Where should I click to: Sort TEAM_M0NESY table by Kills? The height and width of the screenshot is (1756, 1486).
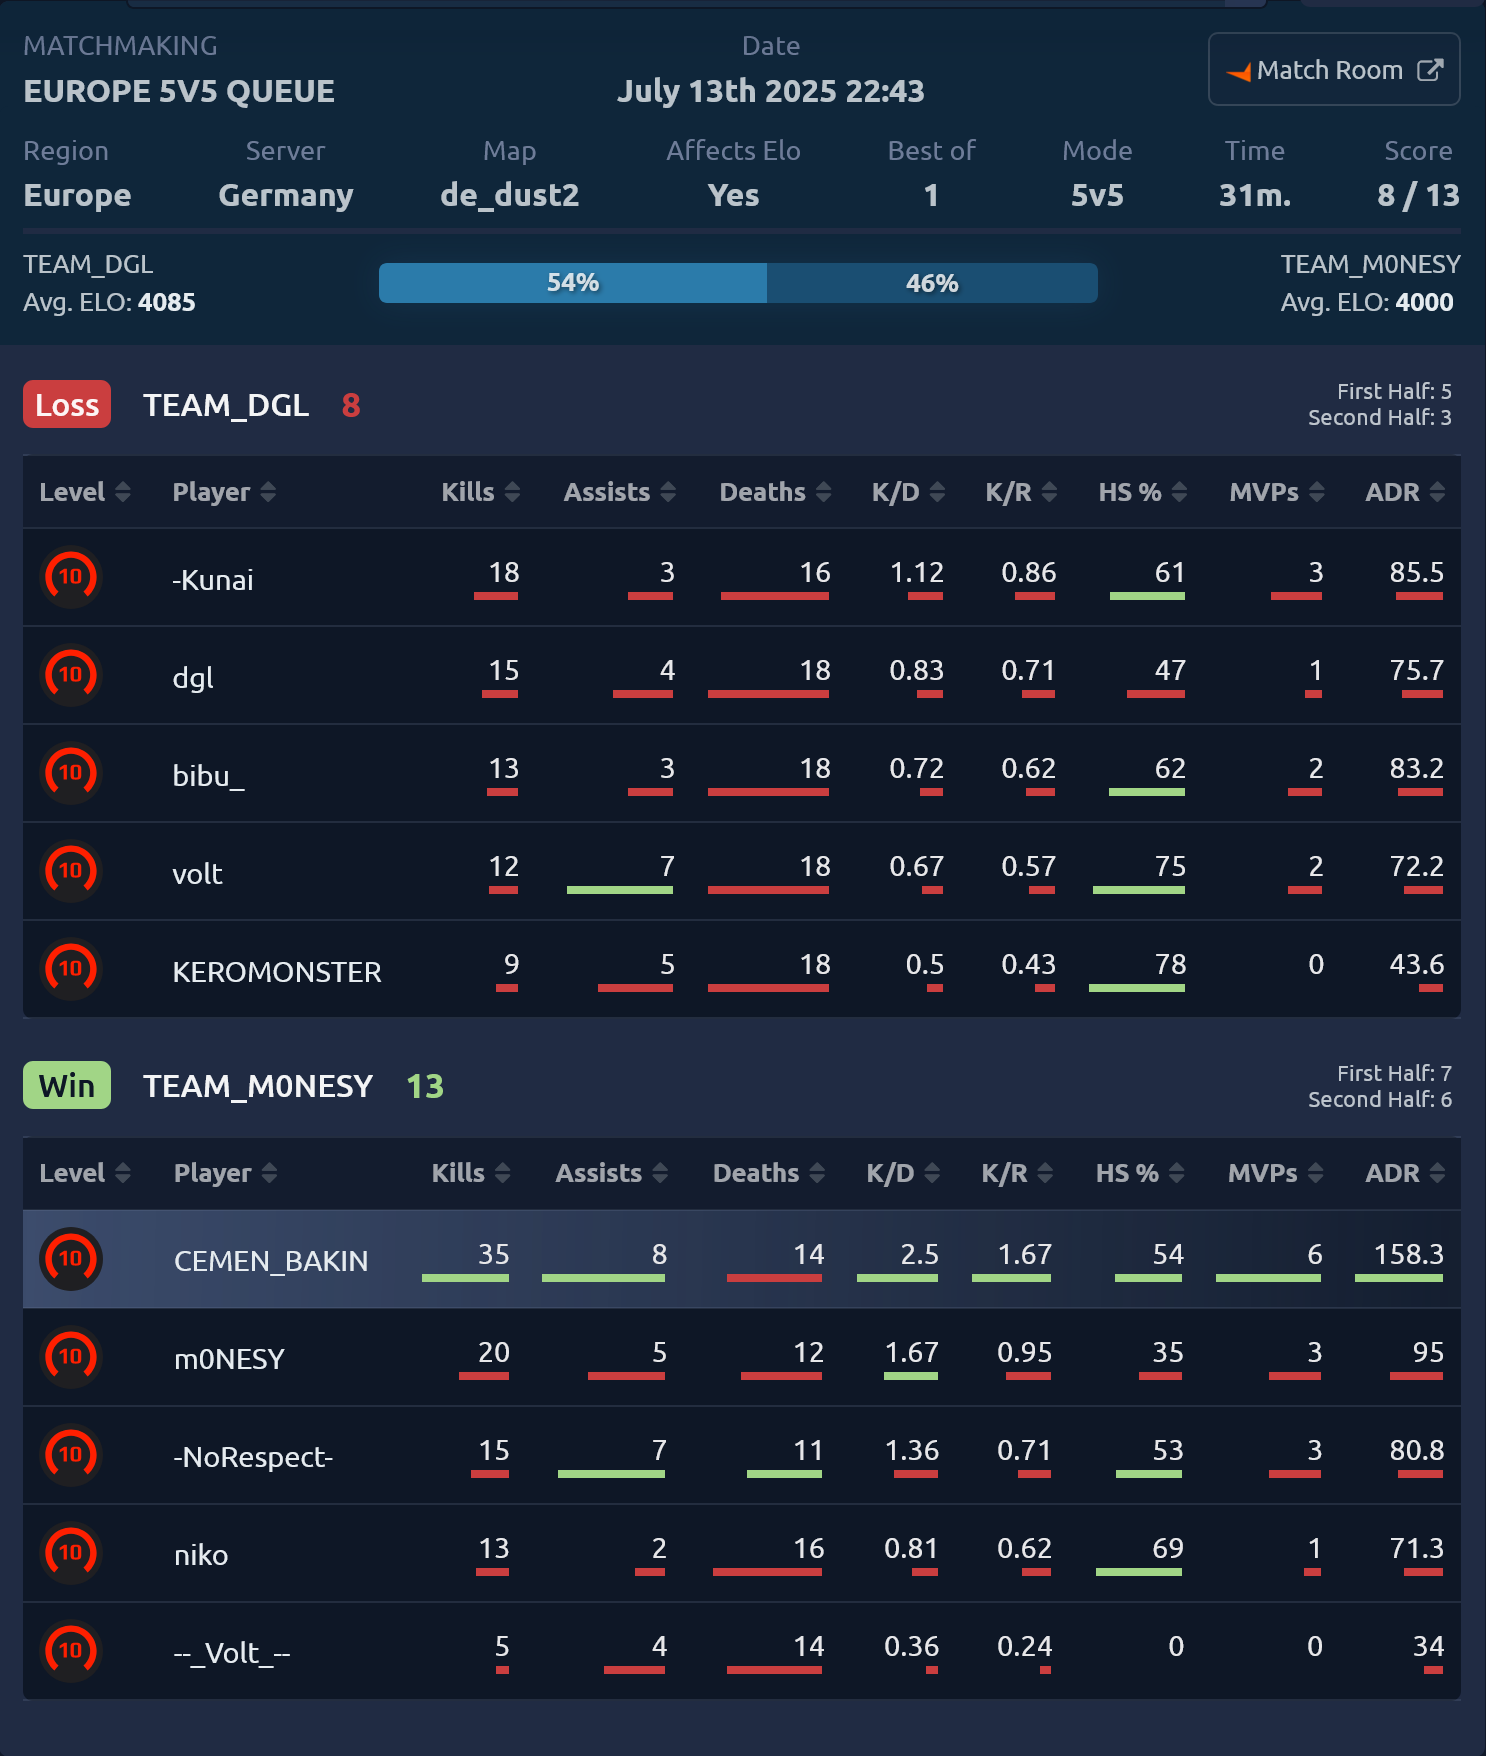click(471, 1173)
